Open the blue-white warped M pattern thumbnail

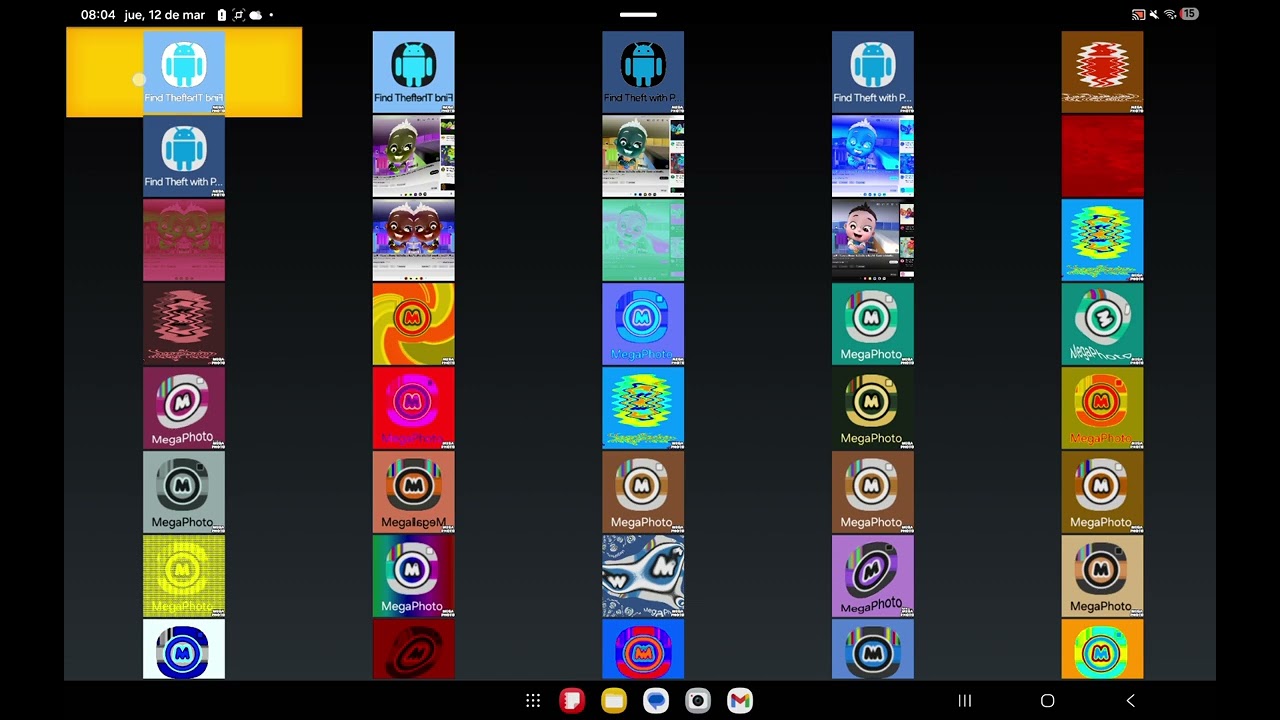643,576
